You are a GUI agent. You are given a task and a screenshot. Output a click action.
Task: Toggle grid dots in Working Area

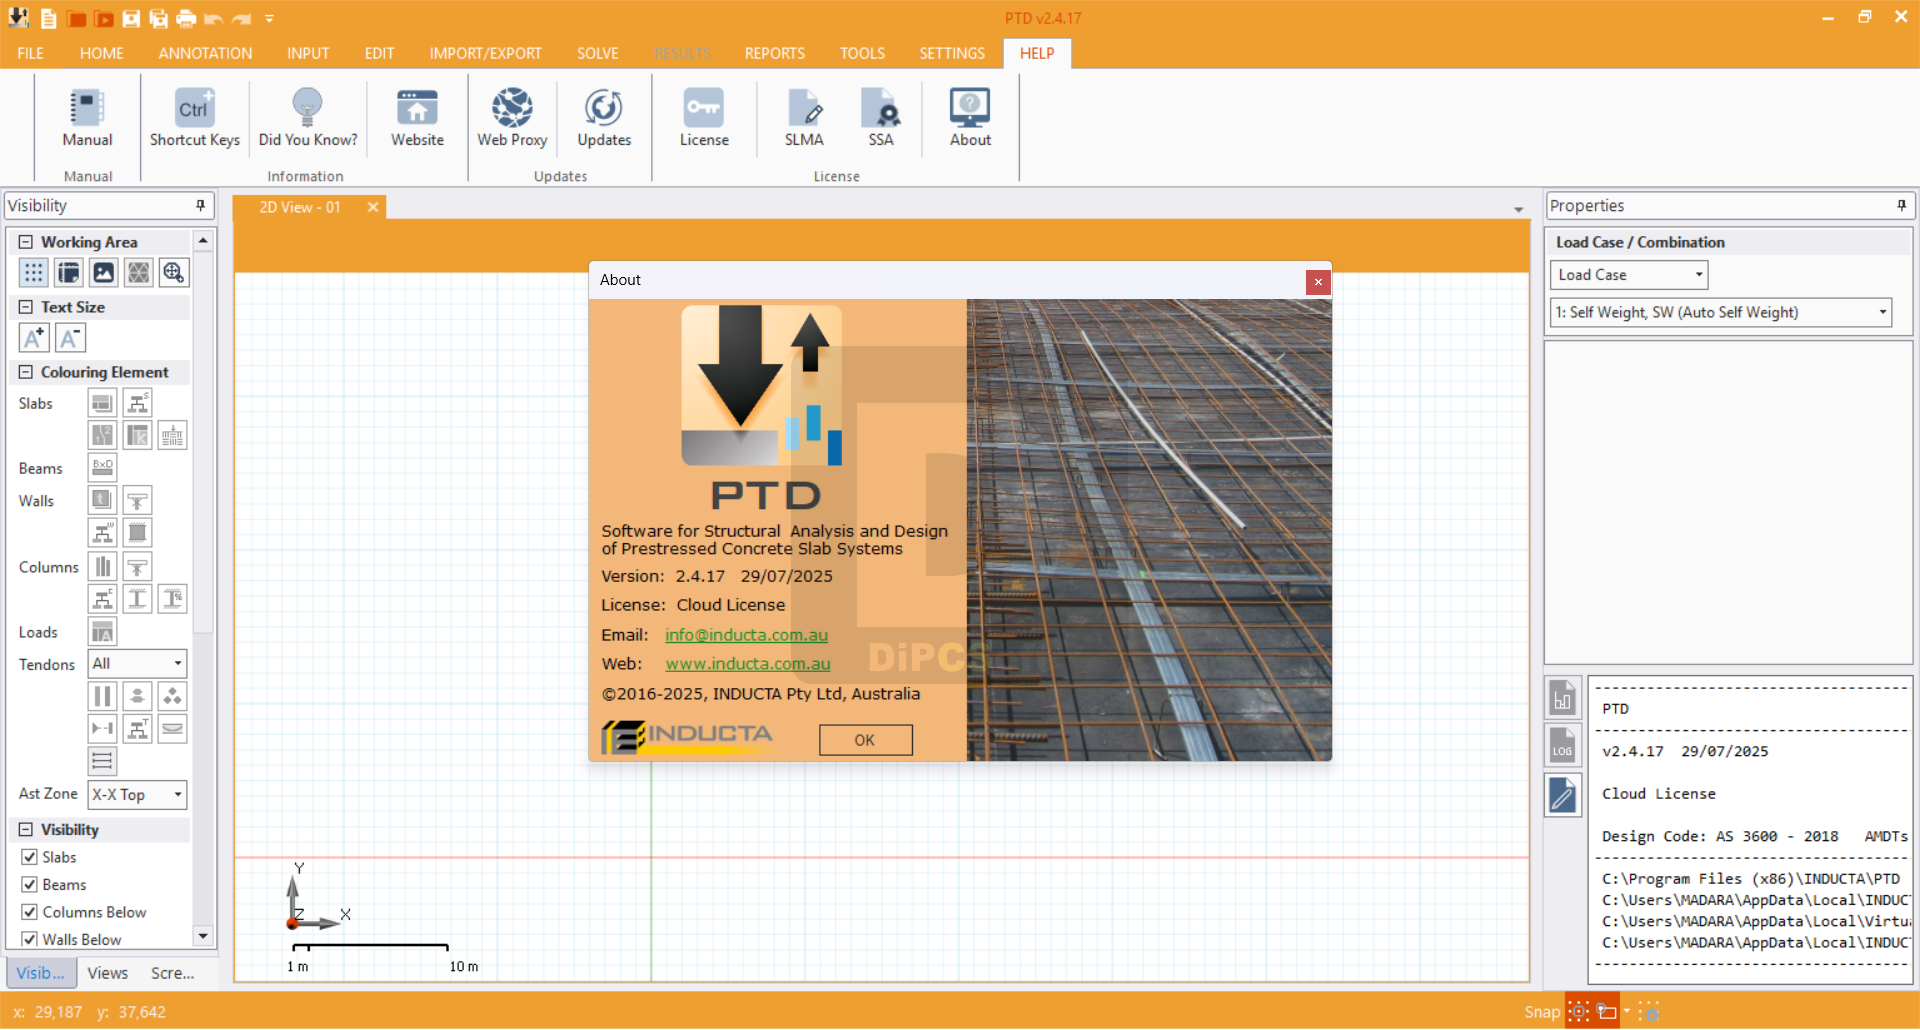tap(34, 272)
